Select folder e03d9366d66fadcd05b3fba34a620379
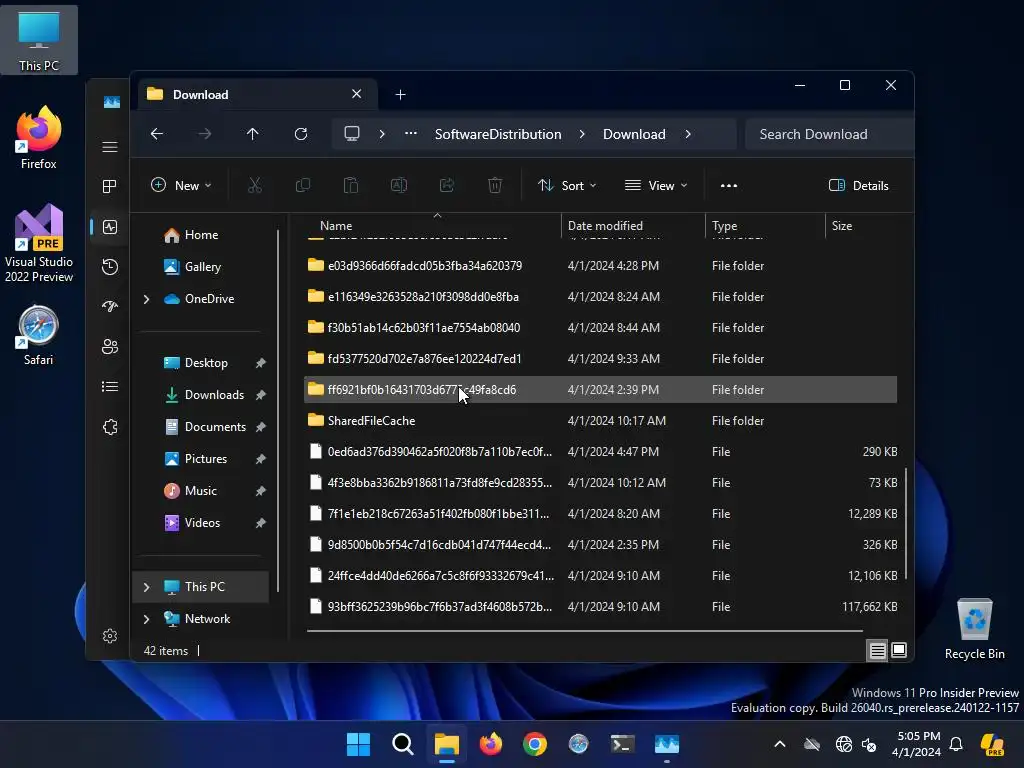 click(600, 266)
